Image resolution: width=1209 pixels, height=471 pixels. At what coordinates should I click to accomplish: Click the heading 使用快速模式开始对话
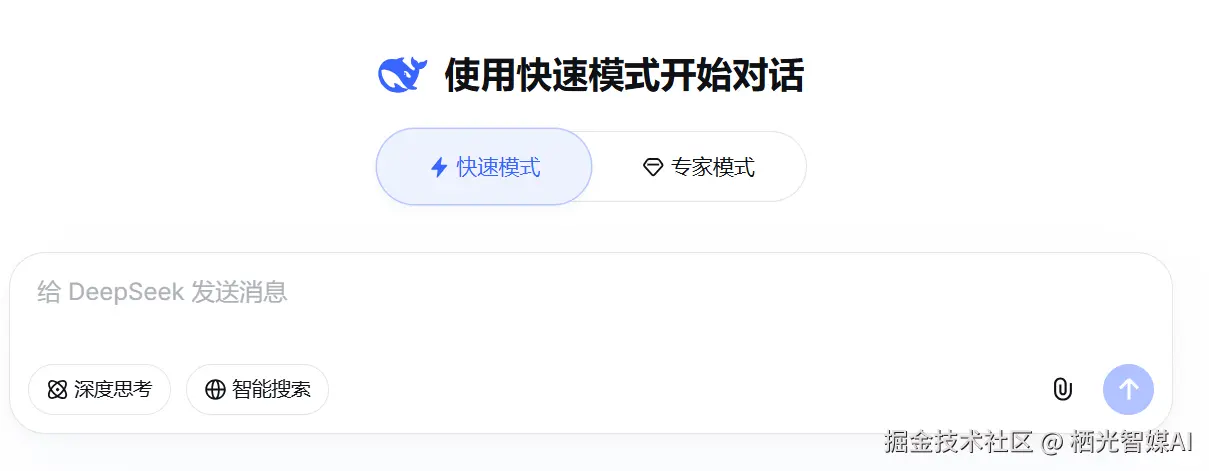tap(624, 76)
